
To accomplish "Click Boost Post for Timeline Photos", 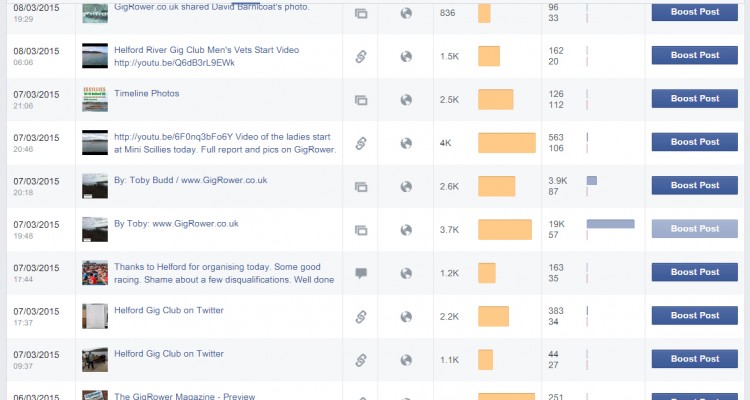I will (695, 99).
